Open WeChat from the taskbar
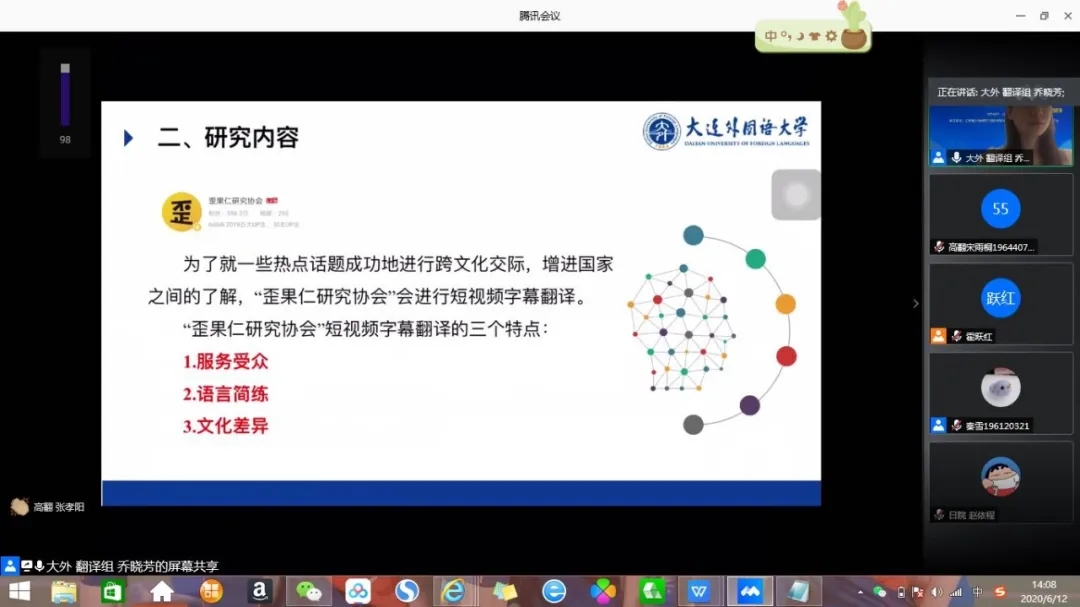Screen dimensions: 1080x607 [x=309, y=592]
